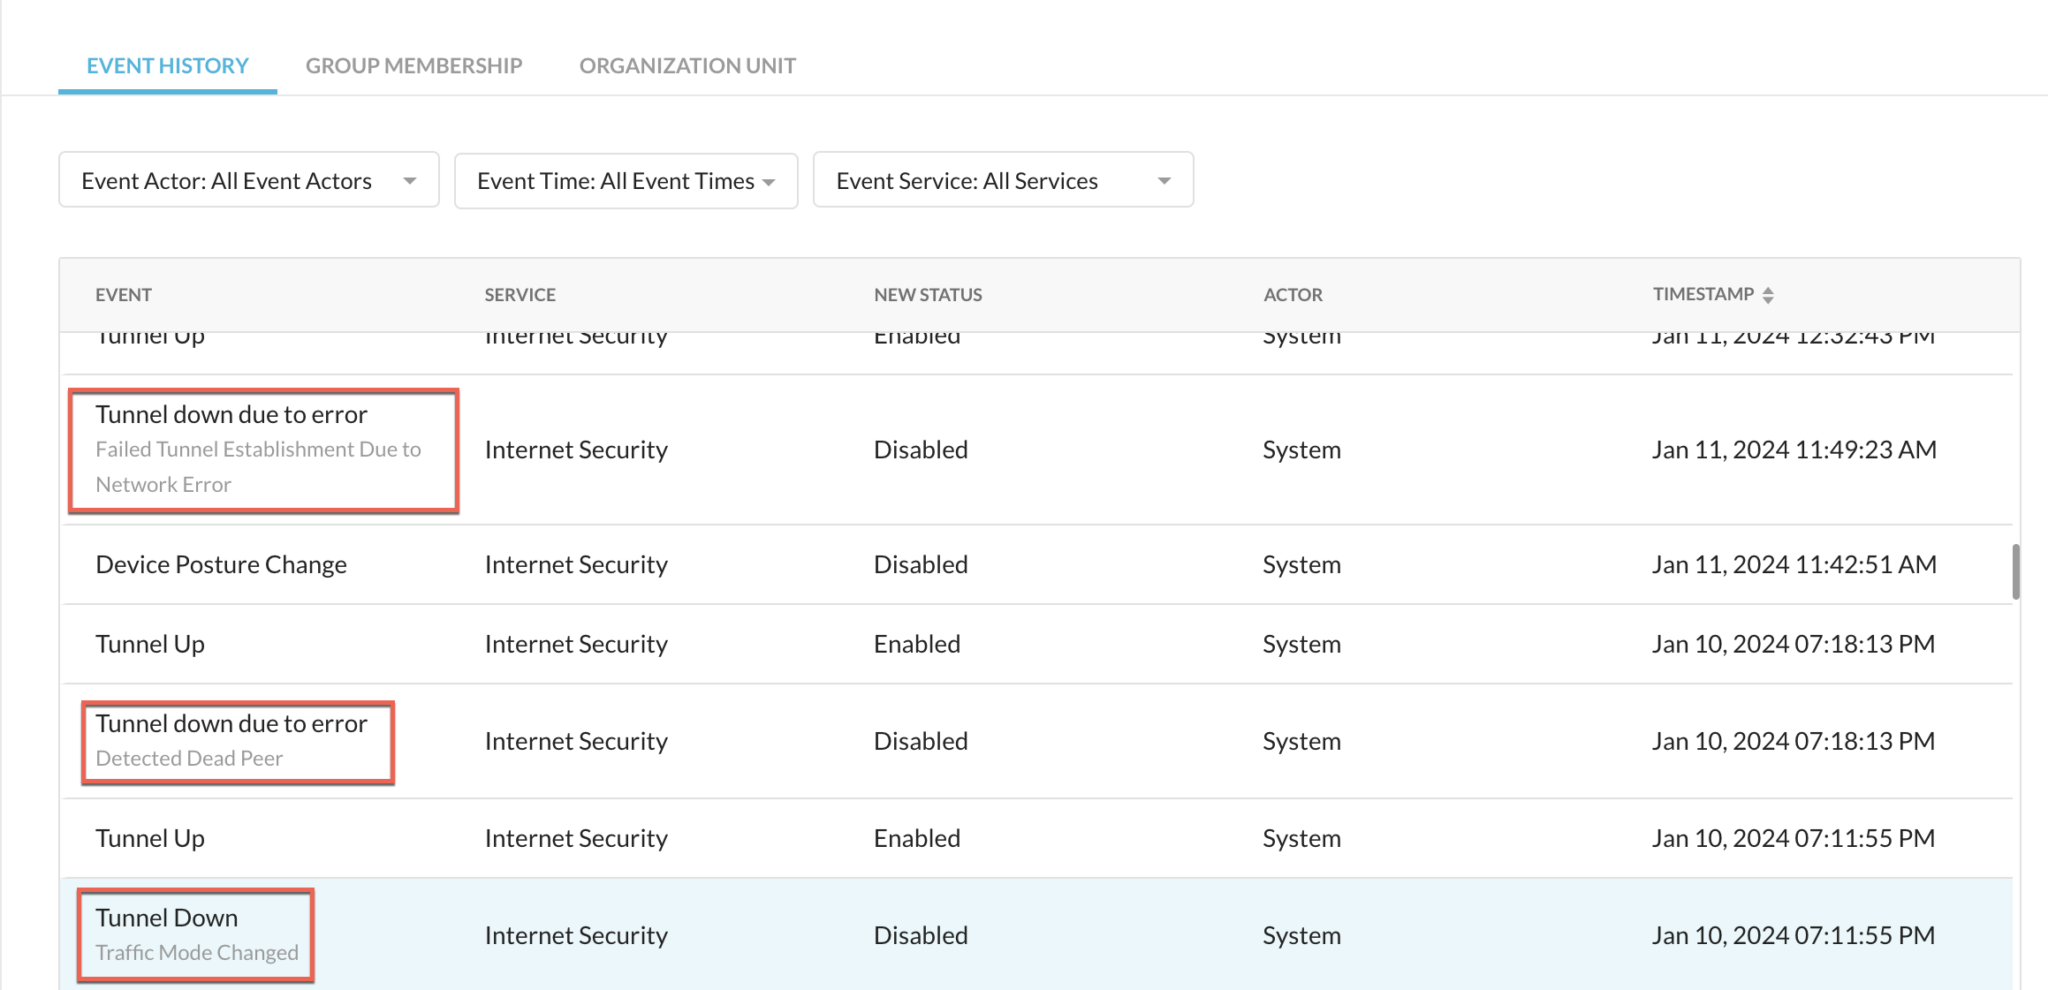Select the Device Posture Change event row
The height and width of the screenshot is (990, 2048).
pos(221,564)
